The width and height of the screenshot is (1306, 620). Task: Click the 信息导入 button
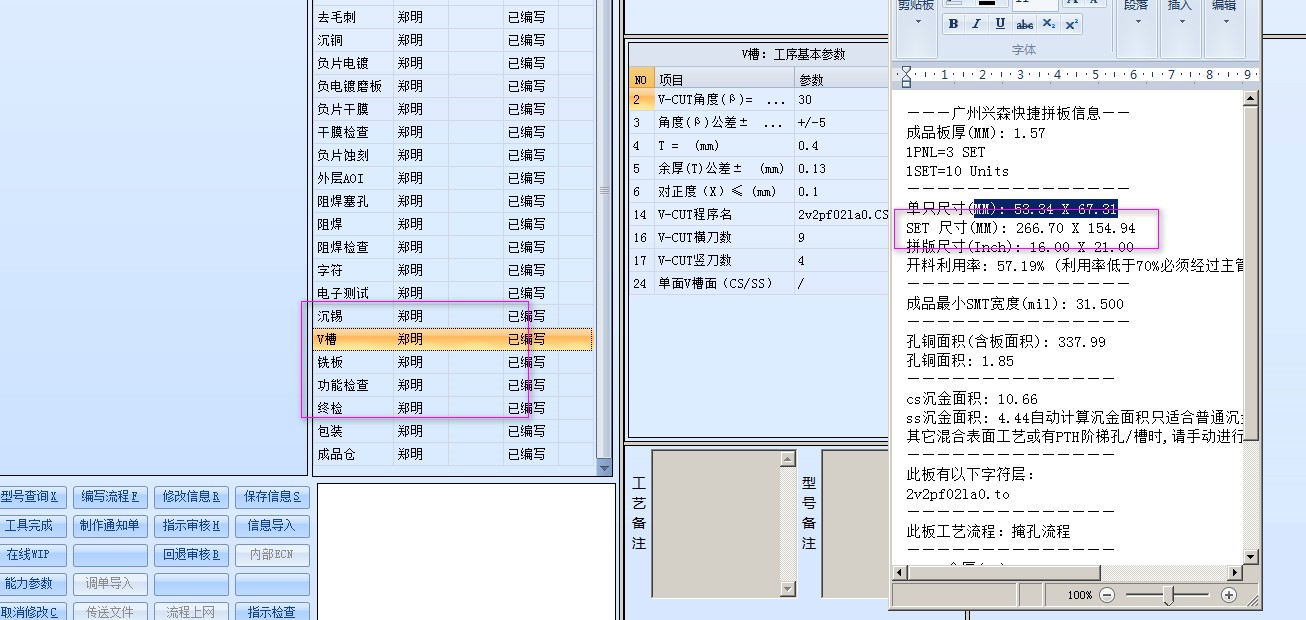click(x=272, y=526)
